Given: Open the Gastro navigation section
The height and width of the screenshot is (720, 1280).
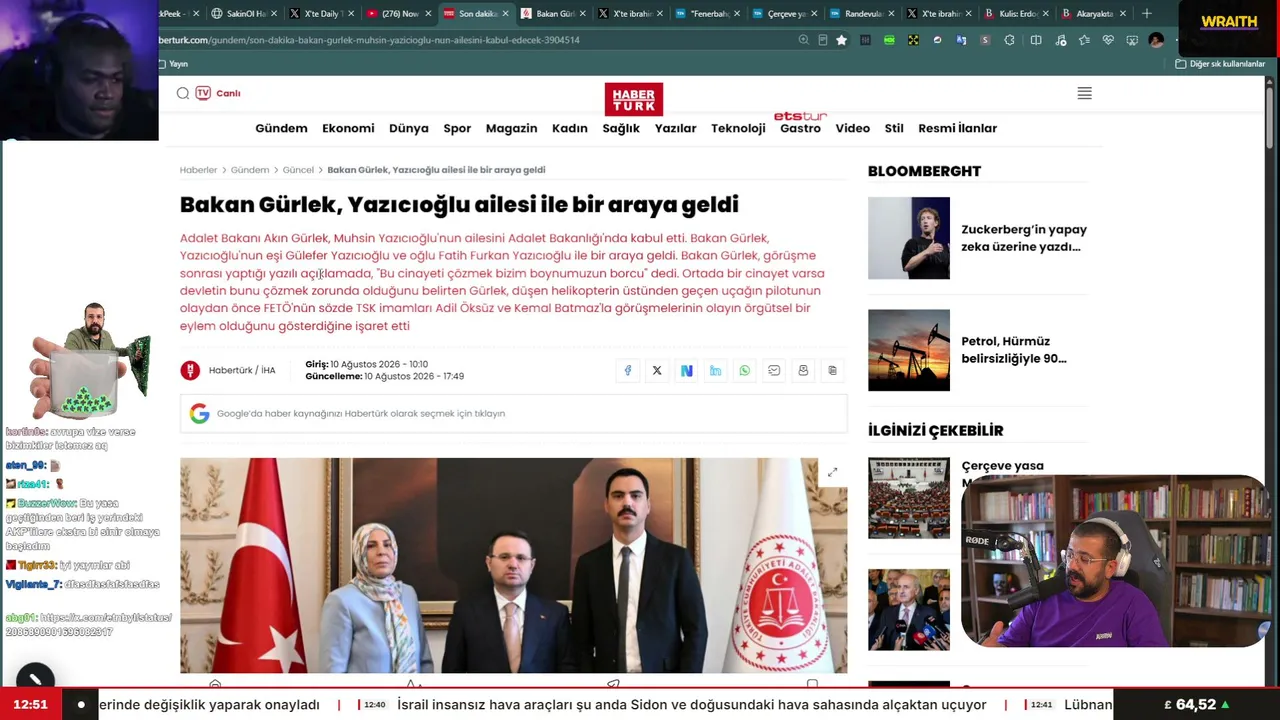Looking at the screenshot, I should click(x=800, y=128).
